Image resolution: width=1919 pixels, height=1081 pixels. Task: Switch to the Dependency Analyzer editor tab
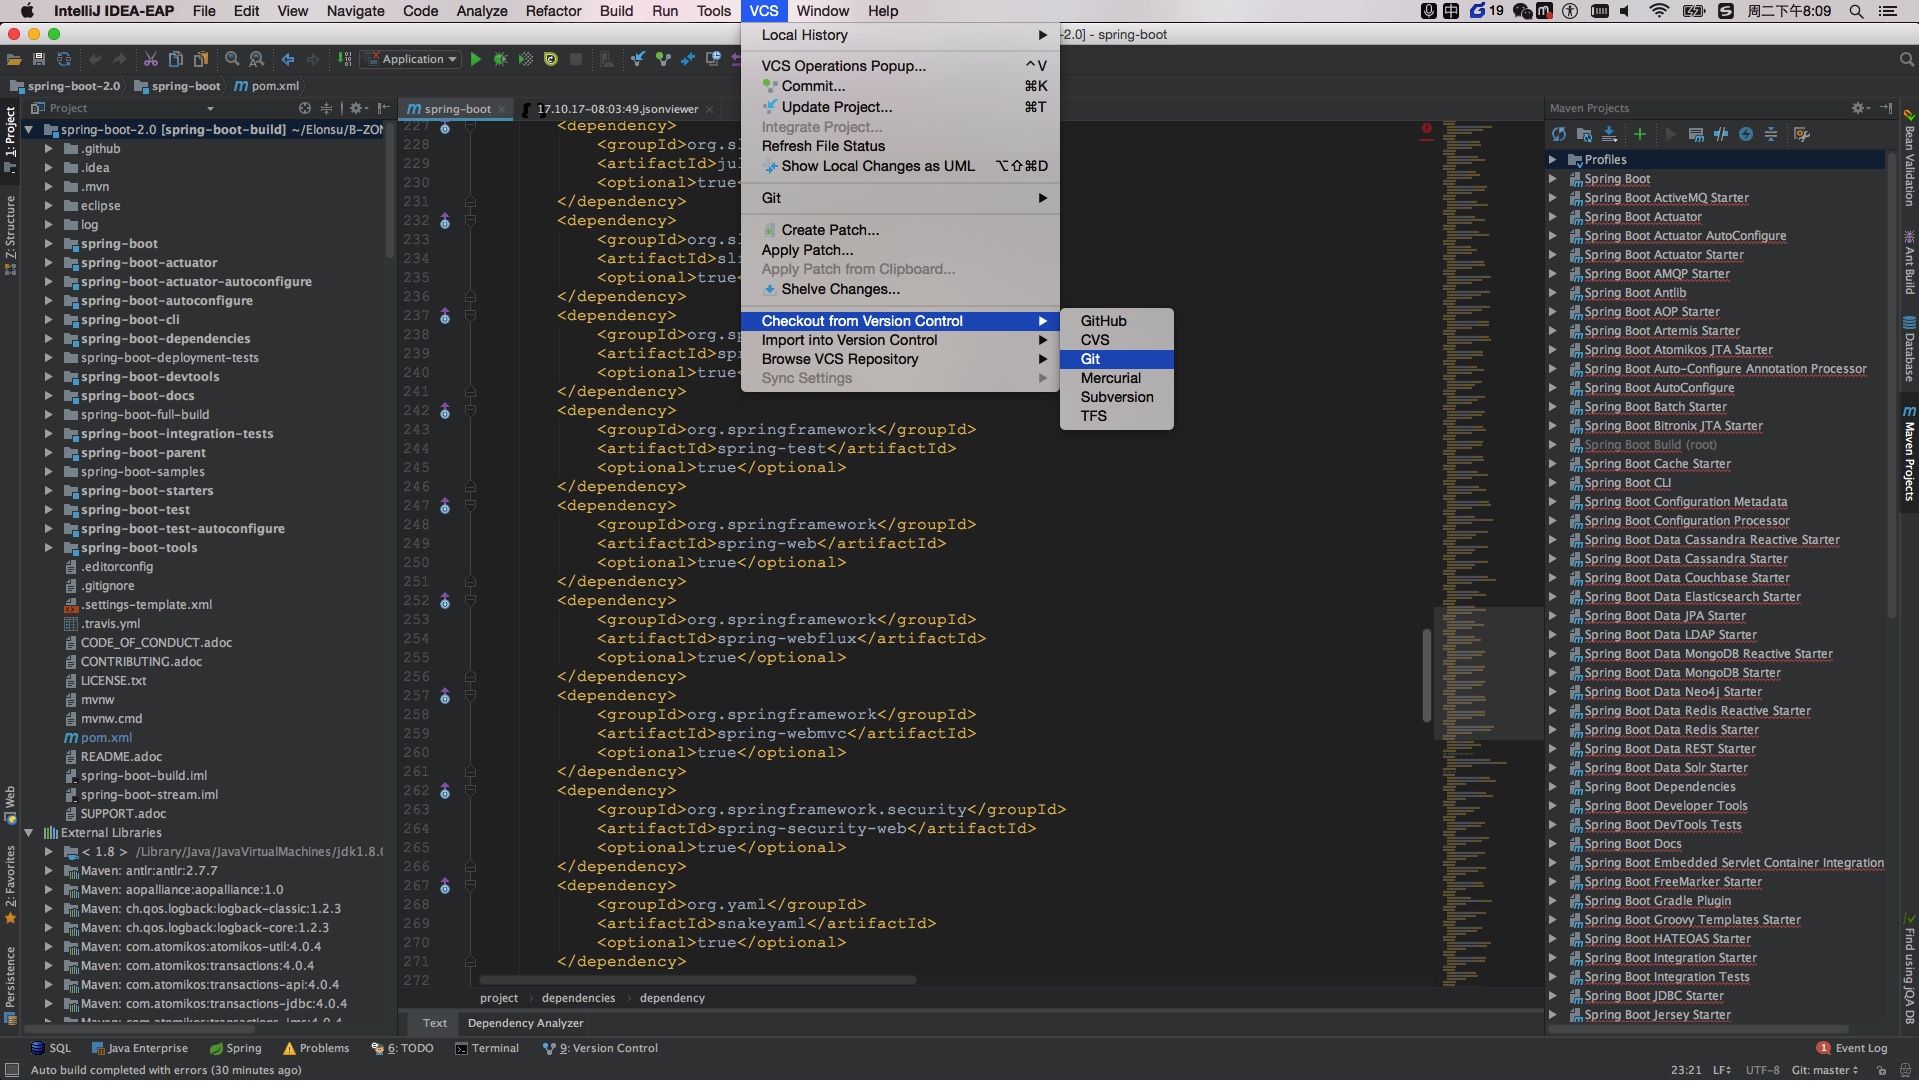click(x=525, y=1024)
